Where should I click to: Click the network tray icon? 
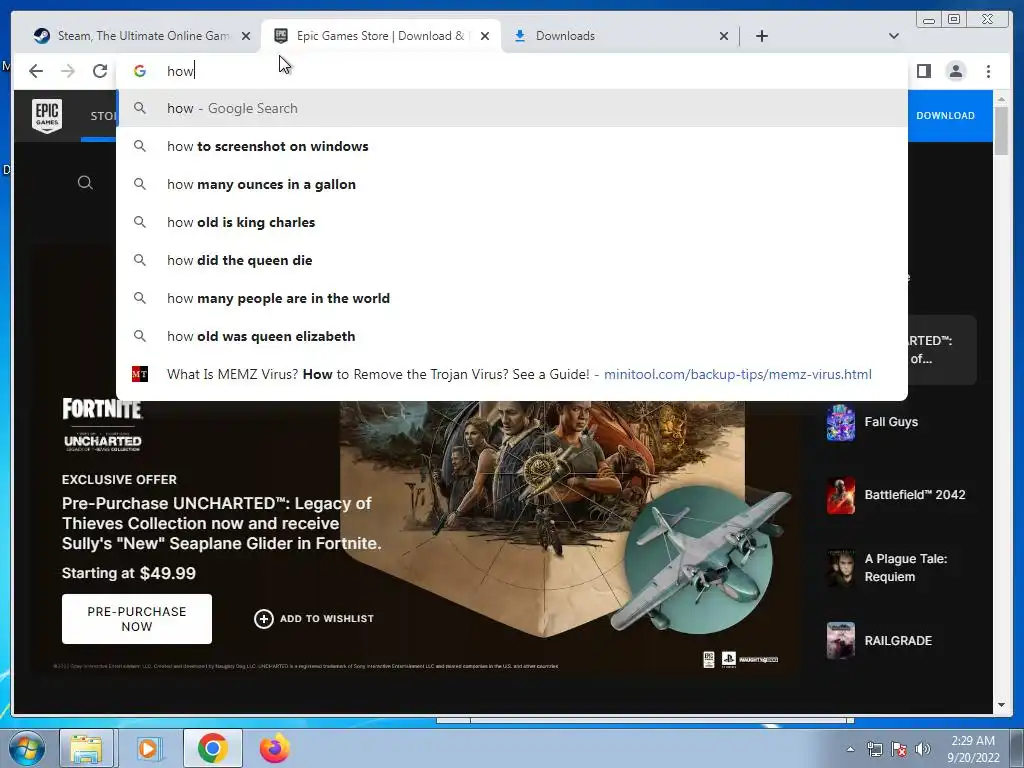point(874,749)
